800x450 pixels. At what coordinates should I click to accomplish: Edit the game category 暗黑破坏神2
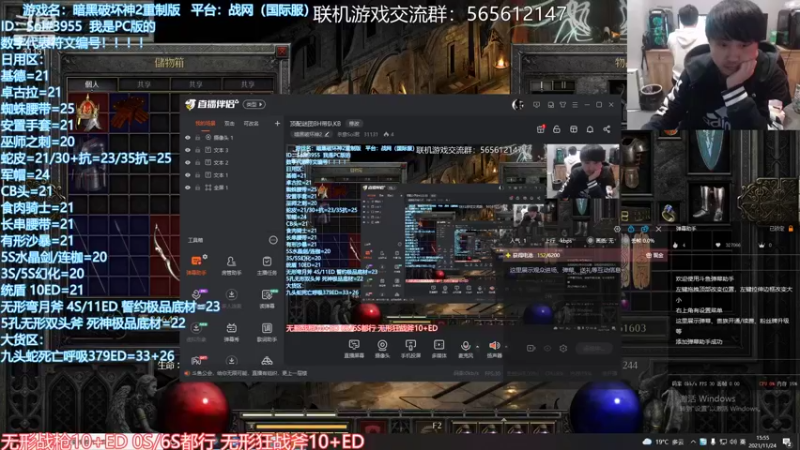pyautogui.click(x=312, y=134)
